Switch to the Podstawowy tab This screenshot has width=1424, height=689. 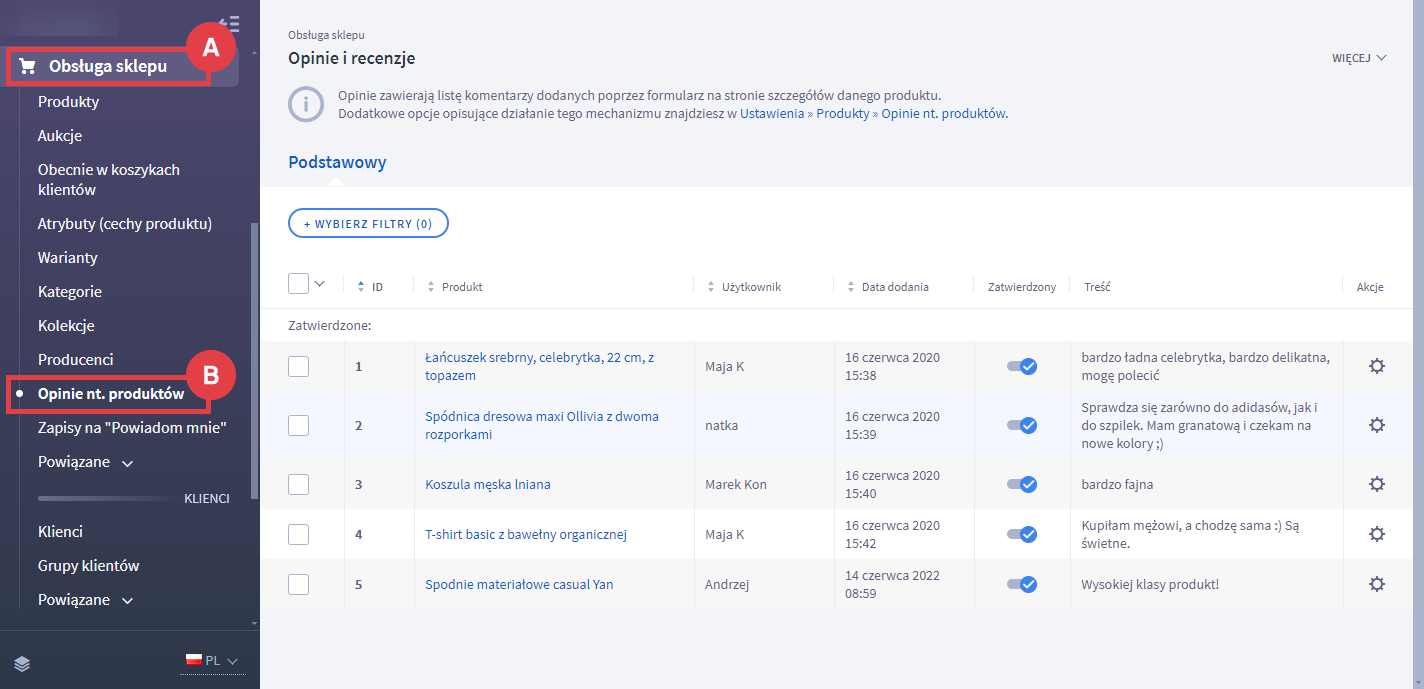point(337,162)
